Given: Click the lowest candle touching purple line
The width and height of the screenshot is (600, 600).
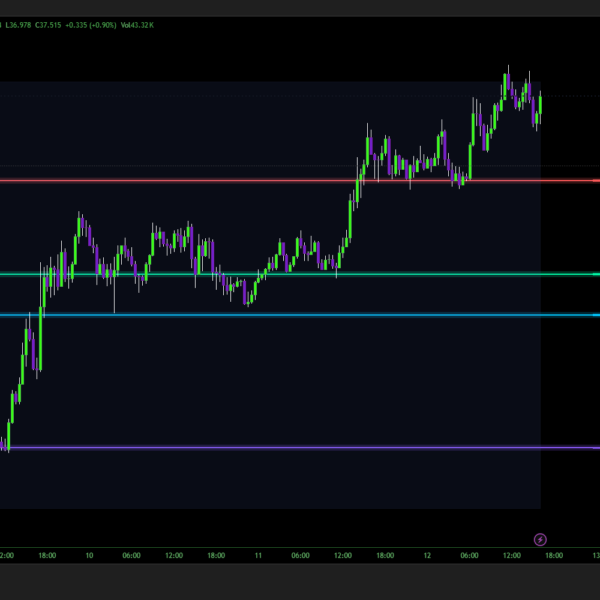Looking at the screenshot, I should pyautogui.click(x=7, y=442).
